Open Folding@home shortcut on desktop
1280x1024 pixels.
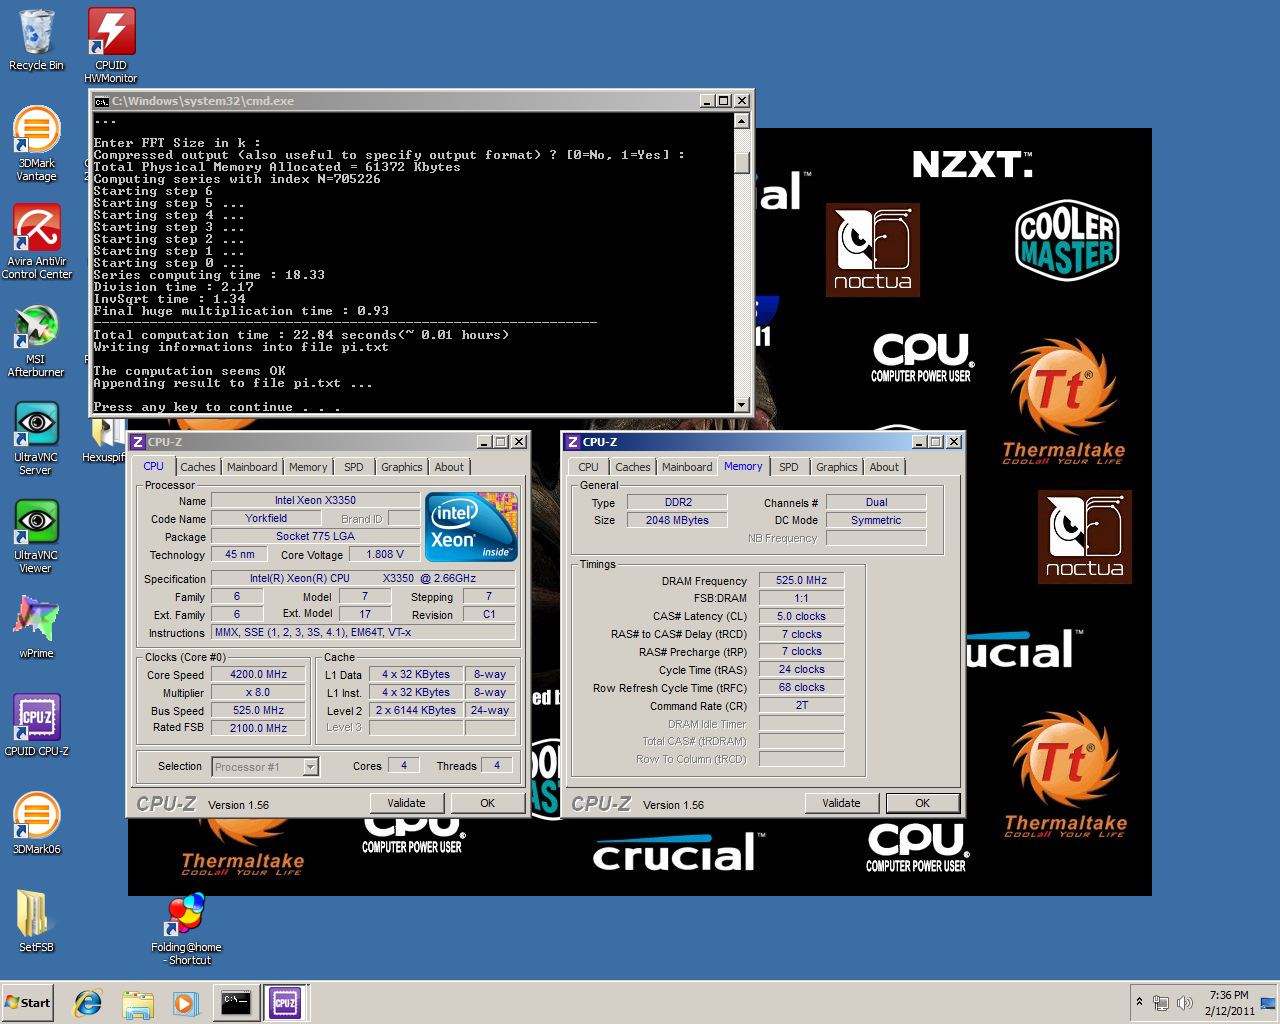click(186, 930)
